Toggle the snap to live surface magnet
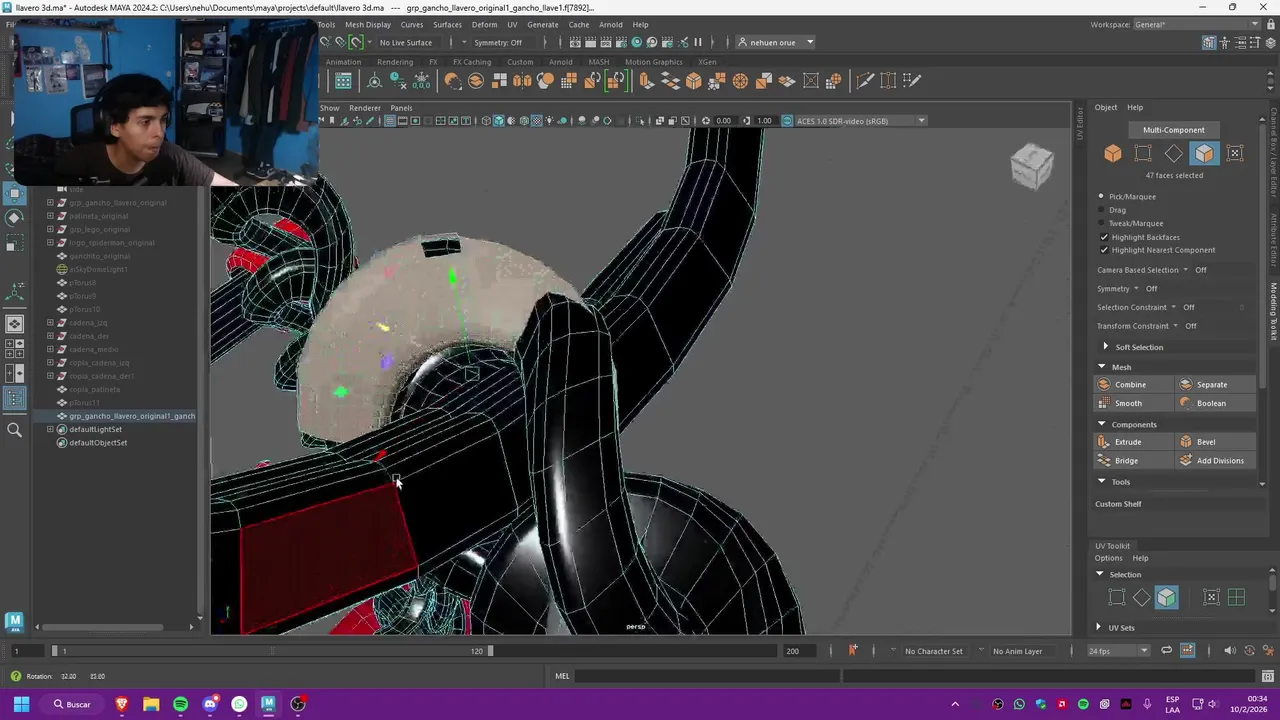The width and height of the screenshot is (1280, 720). point(356,42)
